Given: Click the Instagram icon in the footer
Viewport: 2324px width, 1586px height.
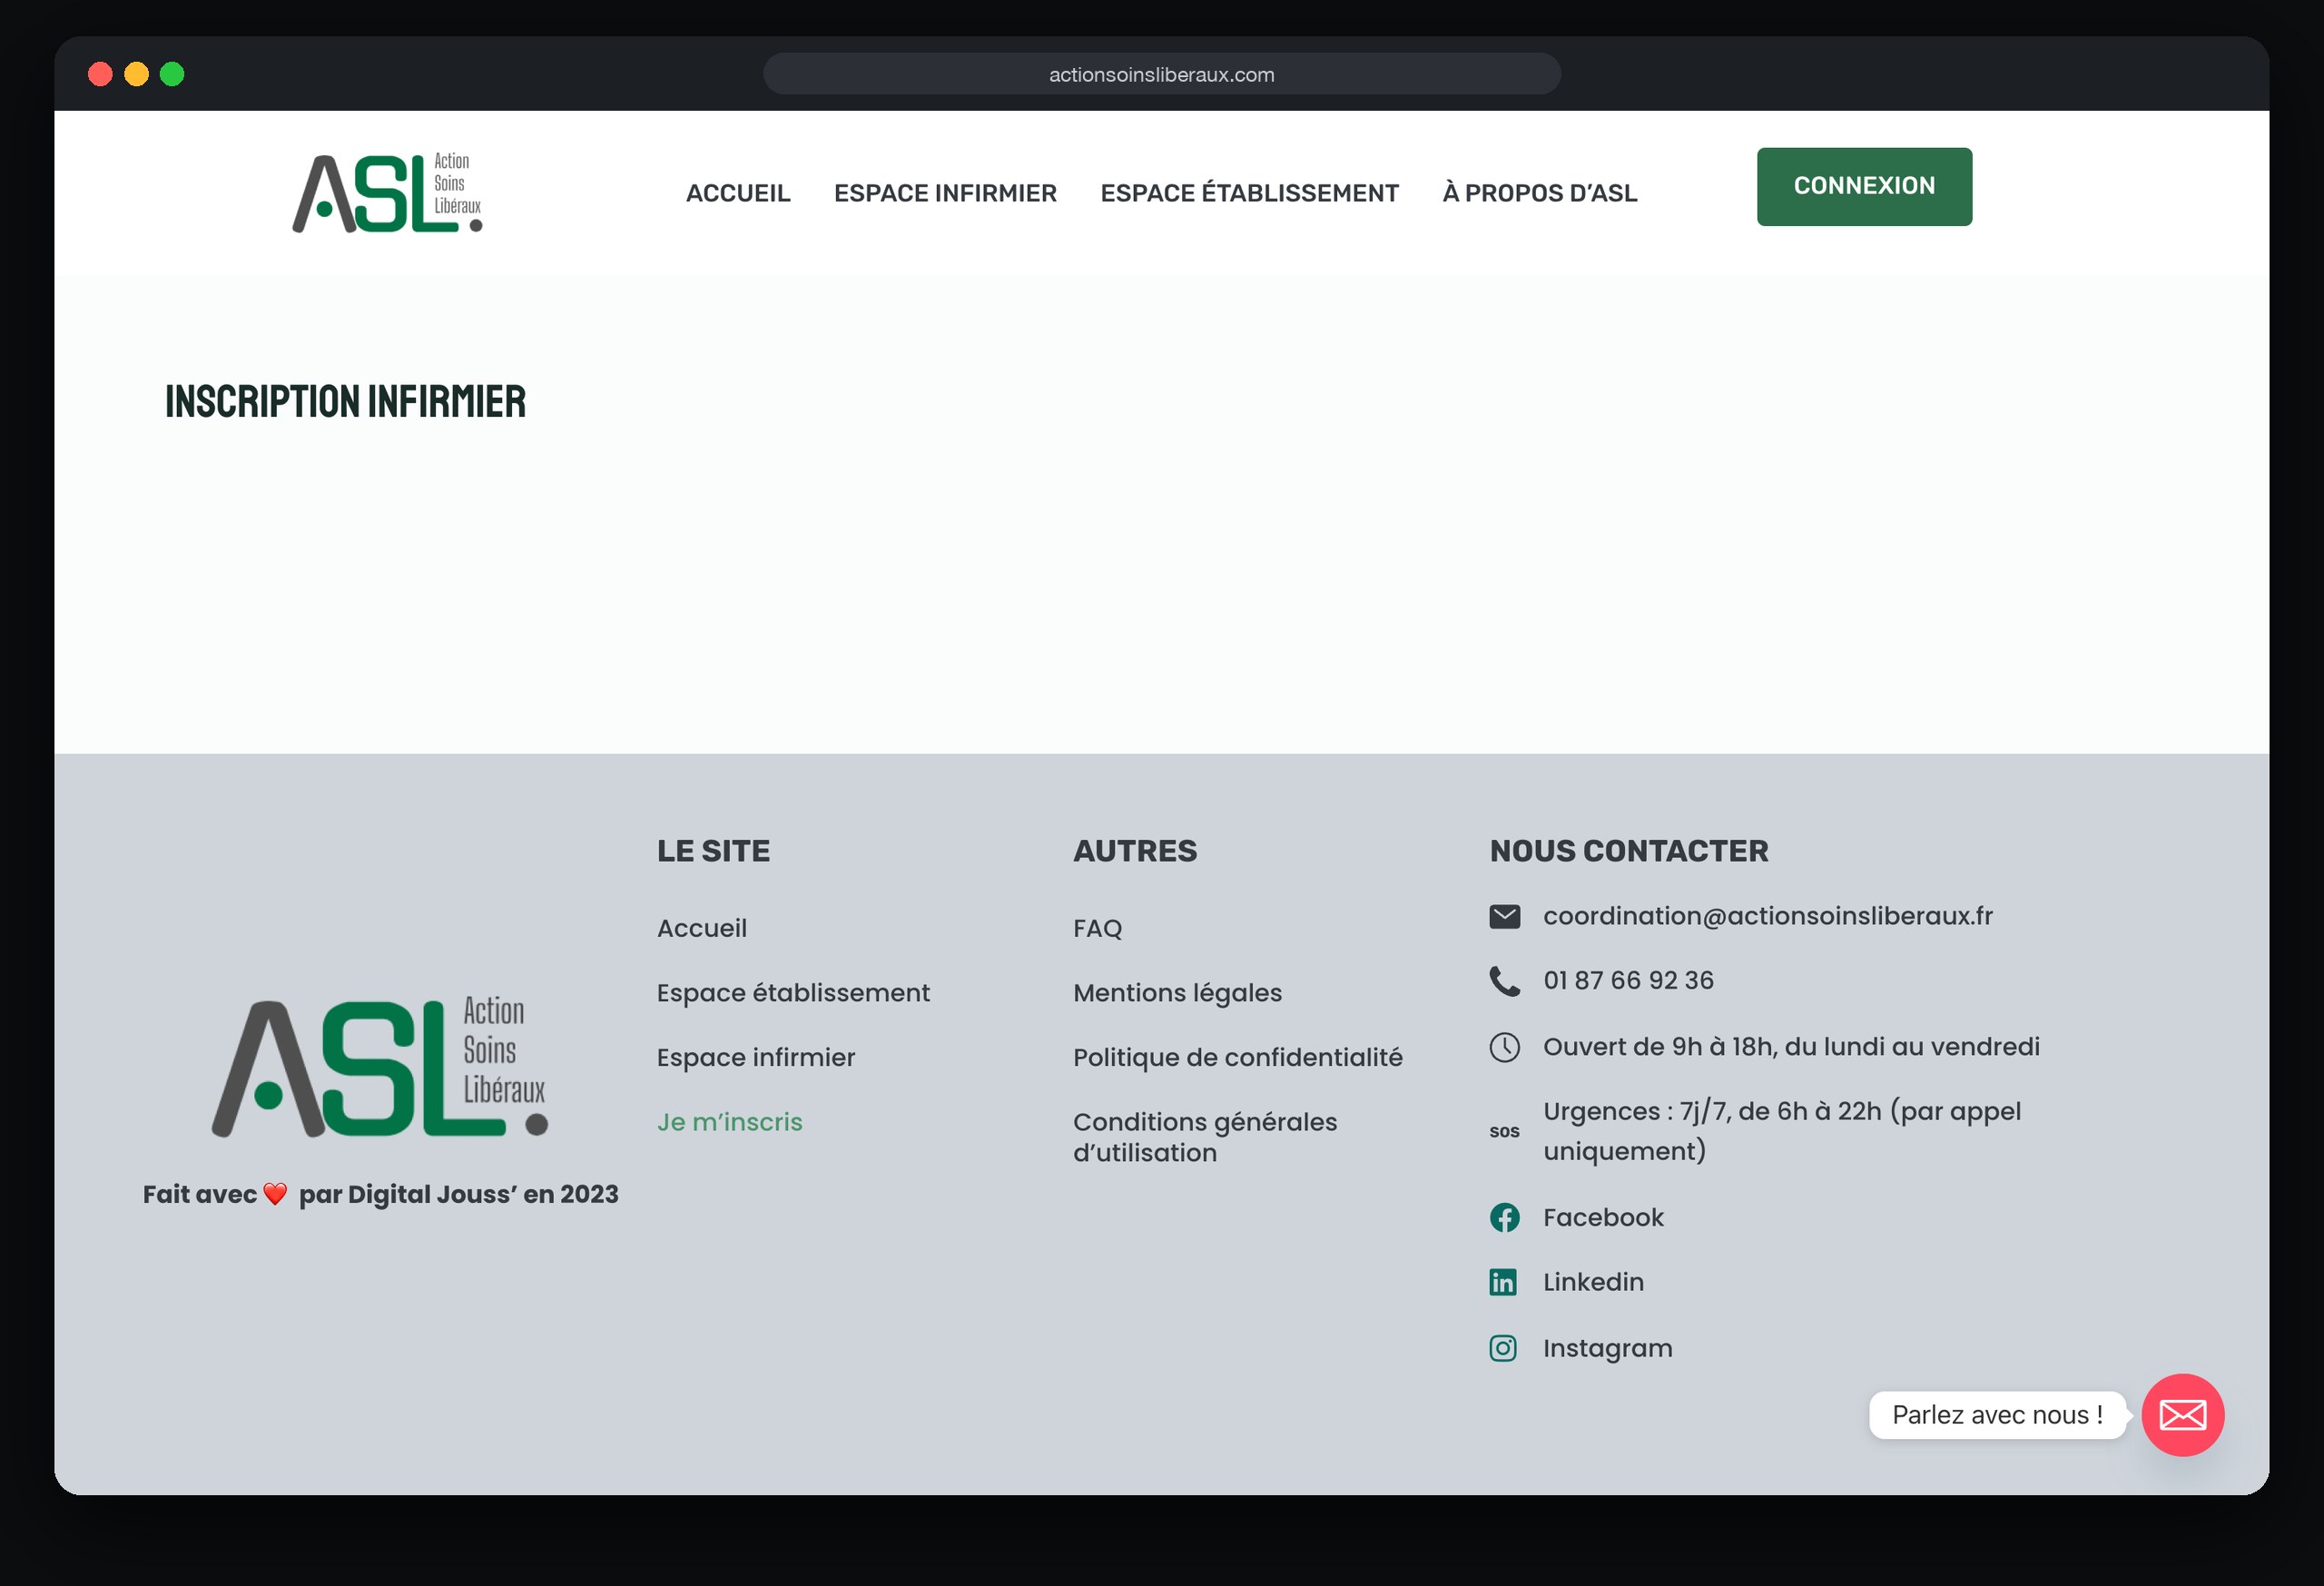Looking at the screenshot, I should 1503,1348.
